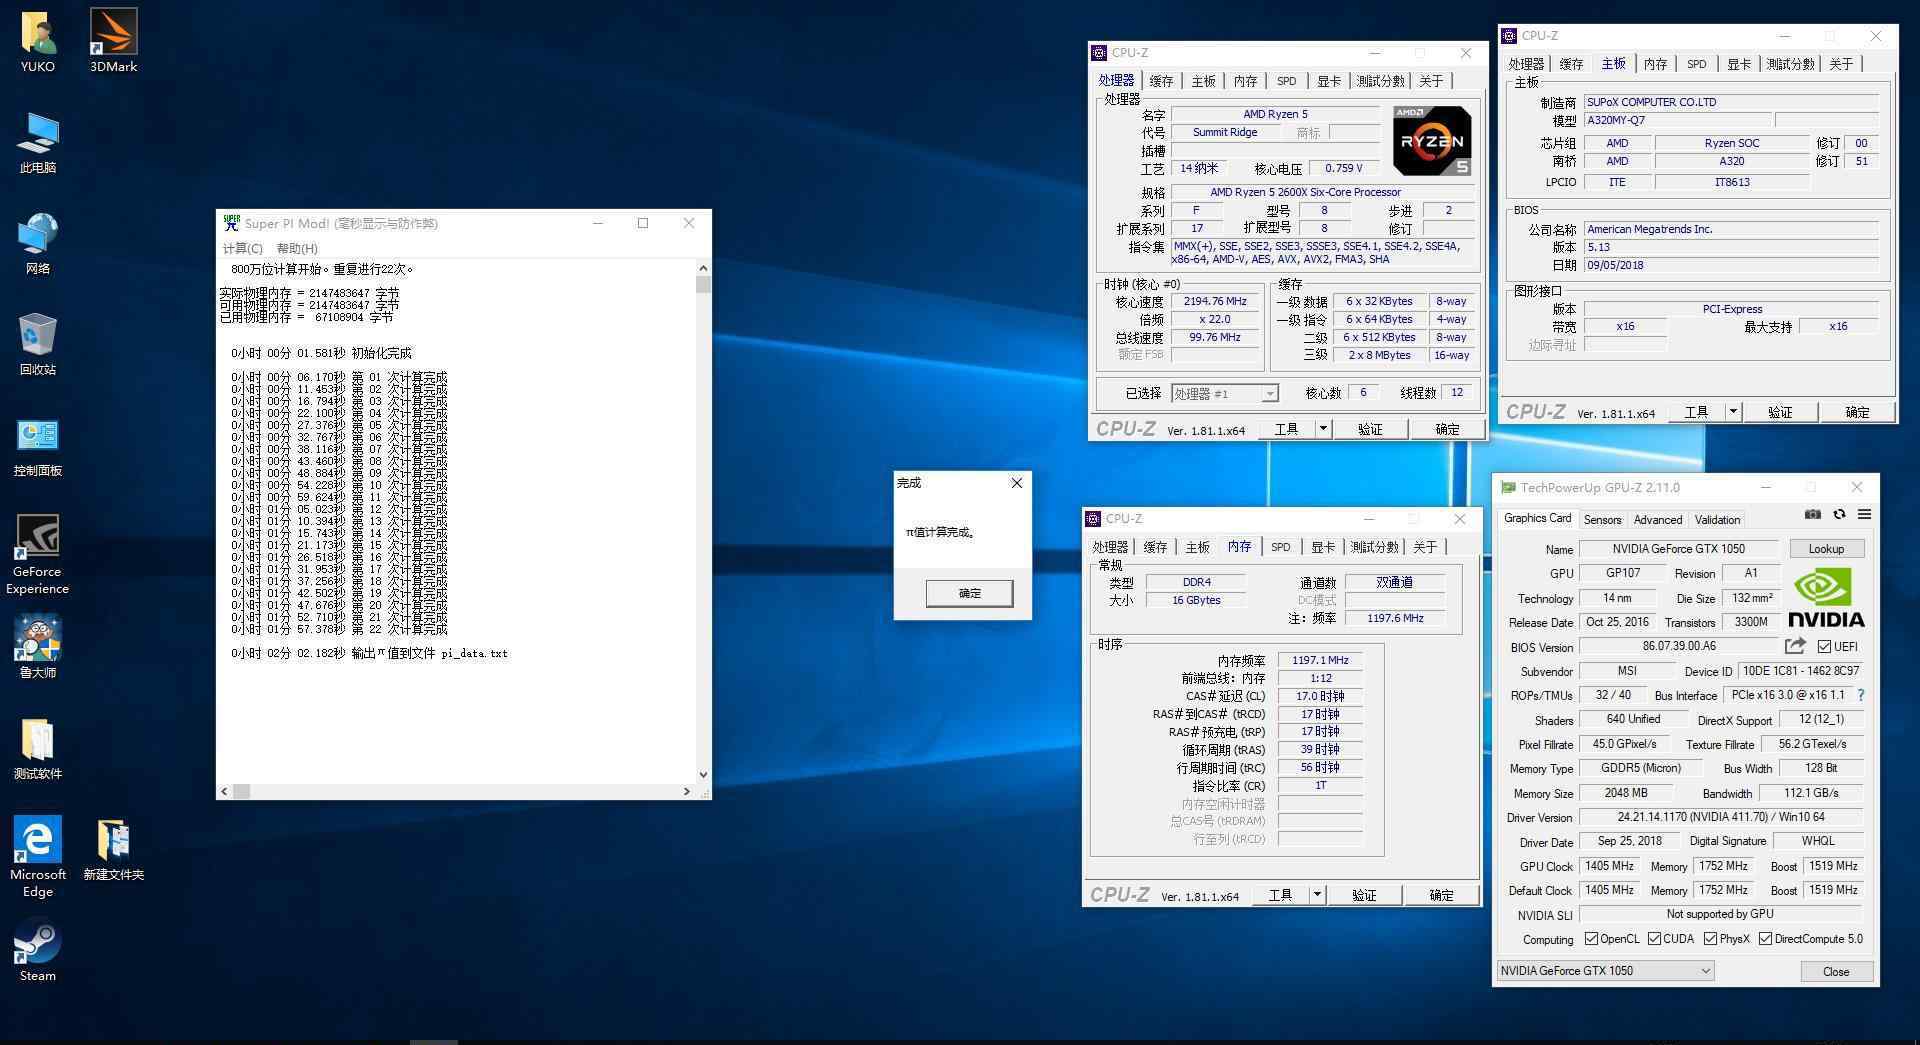Click 确定 in the 完成 dialog
Screen dimensions: 1920x1045
[x=970, y=593]
